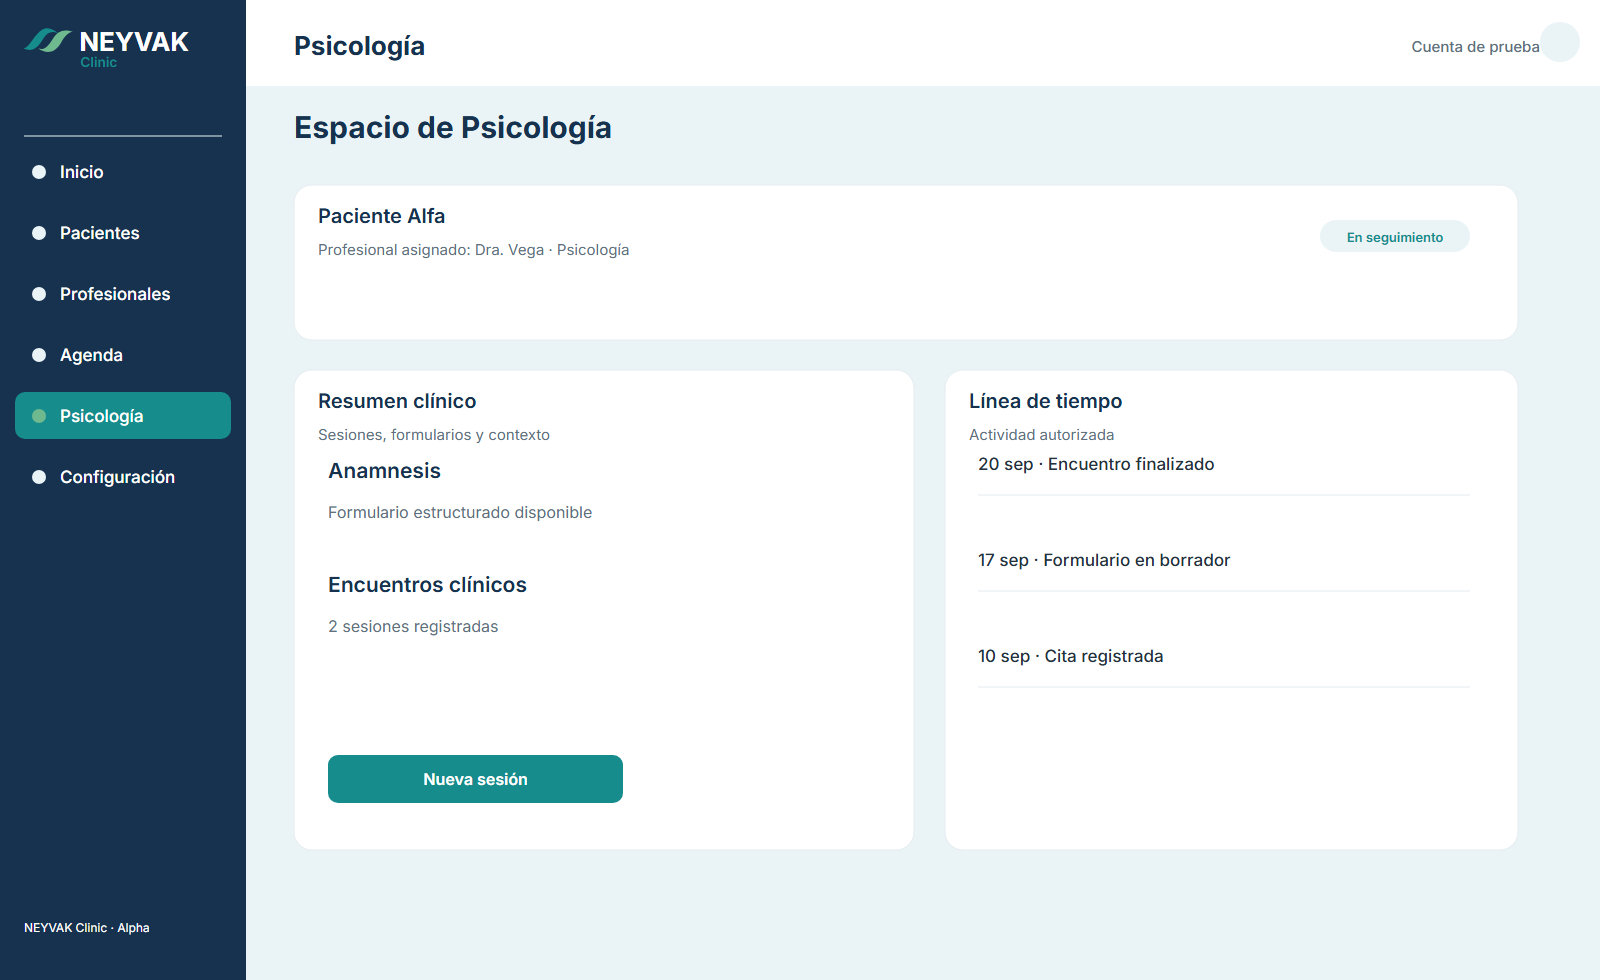The image size is (1600, 980).
Task: Click the Profesional asignado Dra. Vega line
Action: click(474, 250)
